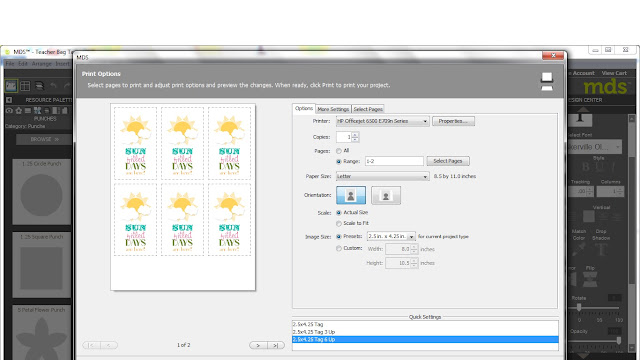This screenshot has height=360, width=640.
Task: Select Custom image size radio button
Action: [x=338, y=249]
